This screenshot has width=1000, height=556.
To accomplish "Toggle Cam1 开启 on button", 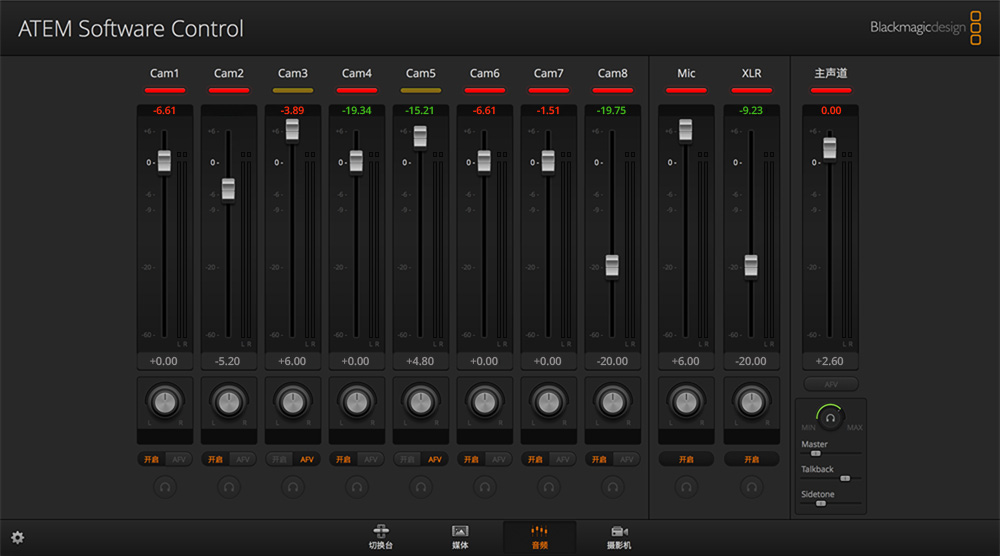I will (152, 459).
